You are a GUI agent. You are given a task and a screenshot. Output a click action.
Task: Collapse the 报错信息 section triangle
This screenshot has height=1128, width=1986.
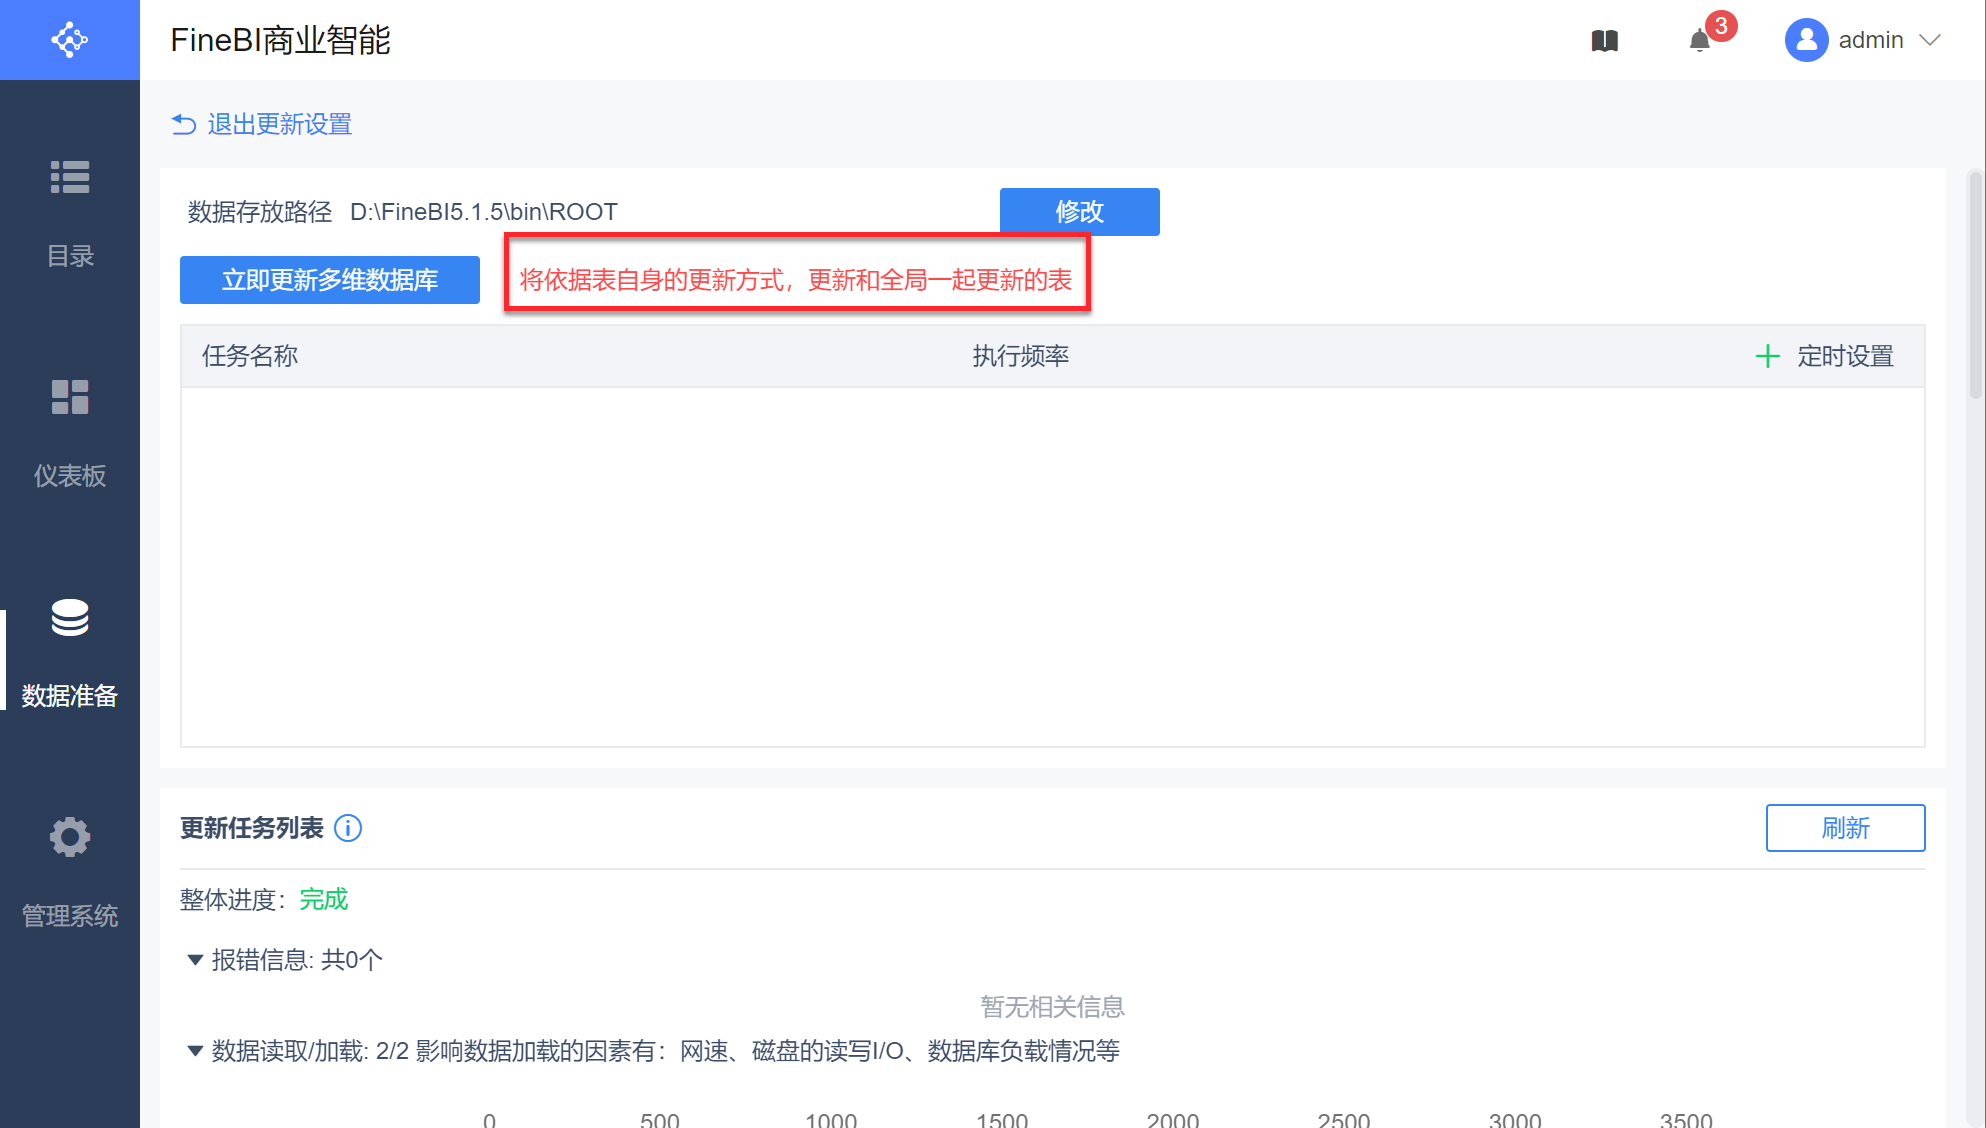195,960
